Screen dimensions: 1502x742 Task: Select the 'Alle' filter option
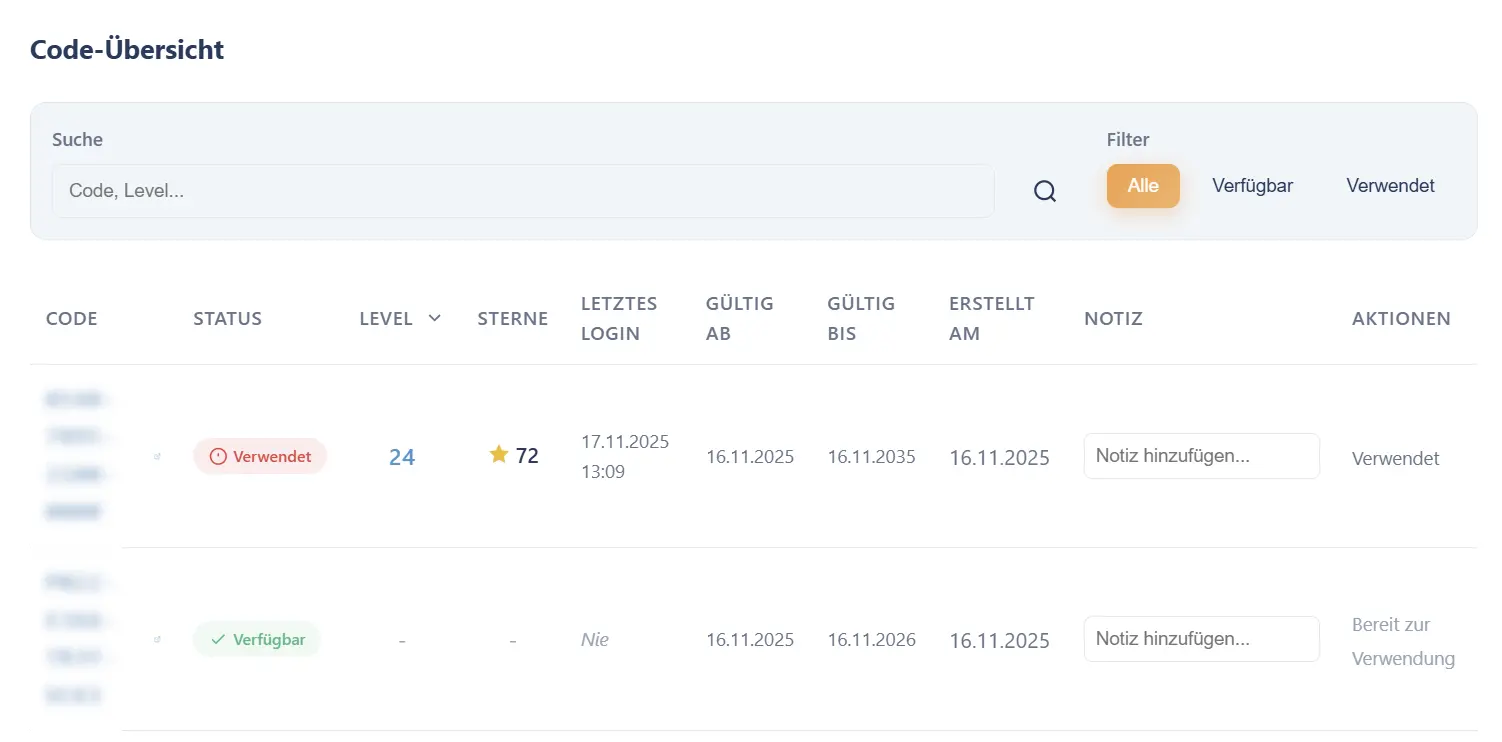(1143, 186)
